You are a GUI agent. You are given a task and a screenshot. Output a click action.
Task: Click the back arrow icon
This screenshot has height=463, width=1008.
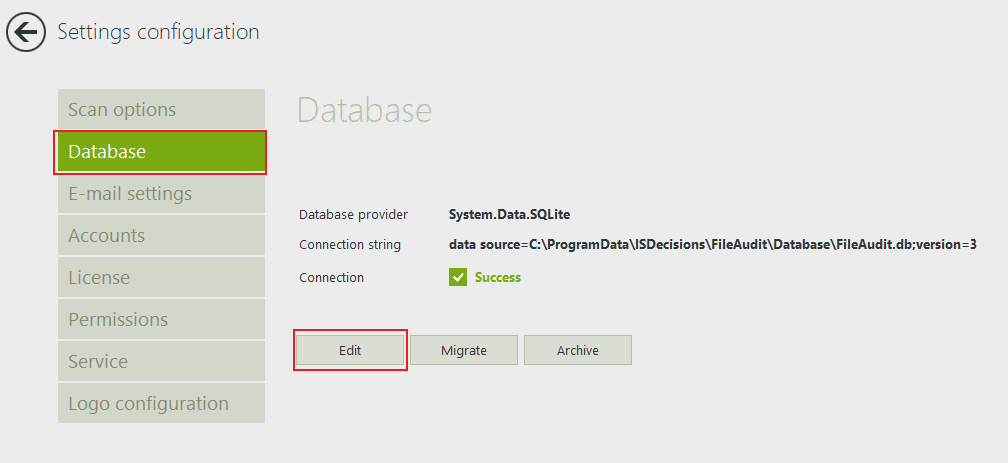tap(26, 32)
